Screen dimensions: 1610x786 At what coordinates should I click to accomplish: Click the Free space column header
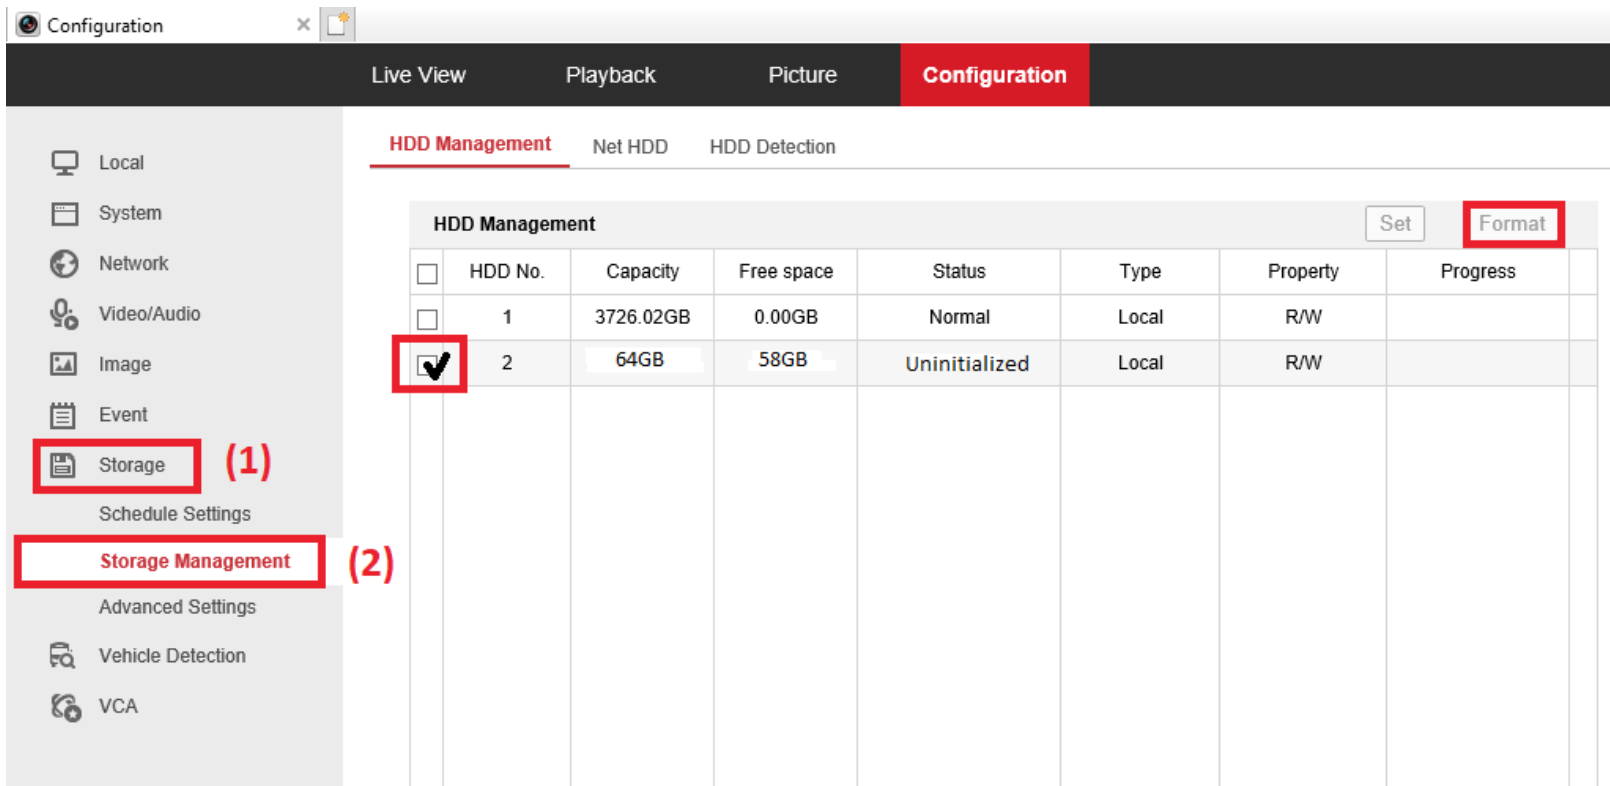click(x=786, y=271)
